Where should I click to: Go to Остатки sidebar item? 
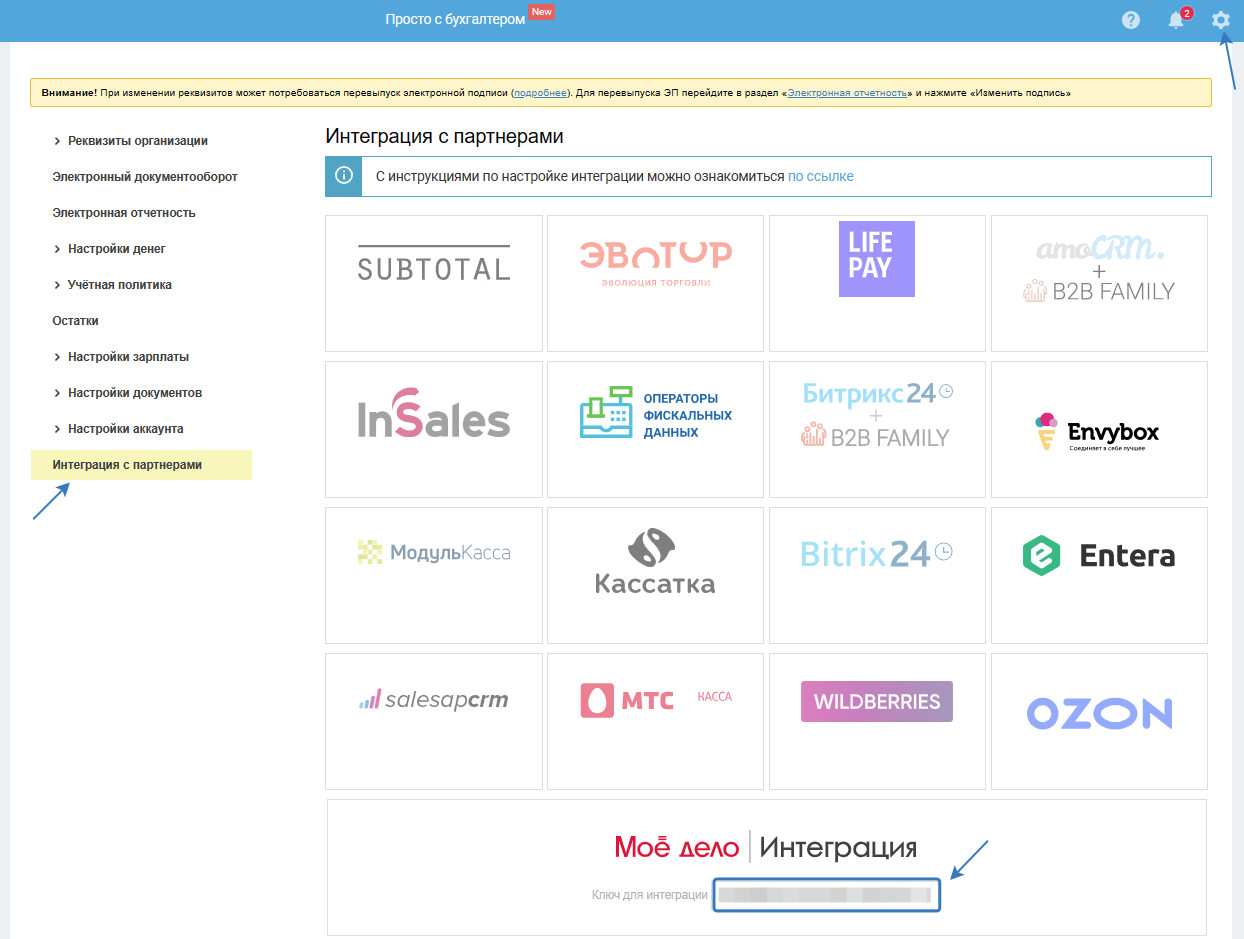coord(75,321)
